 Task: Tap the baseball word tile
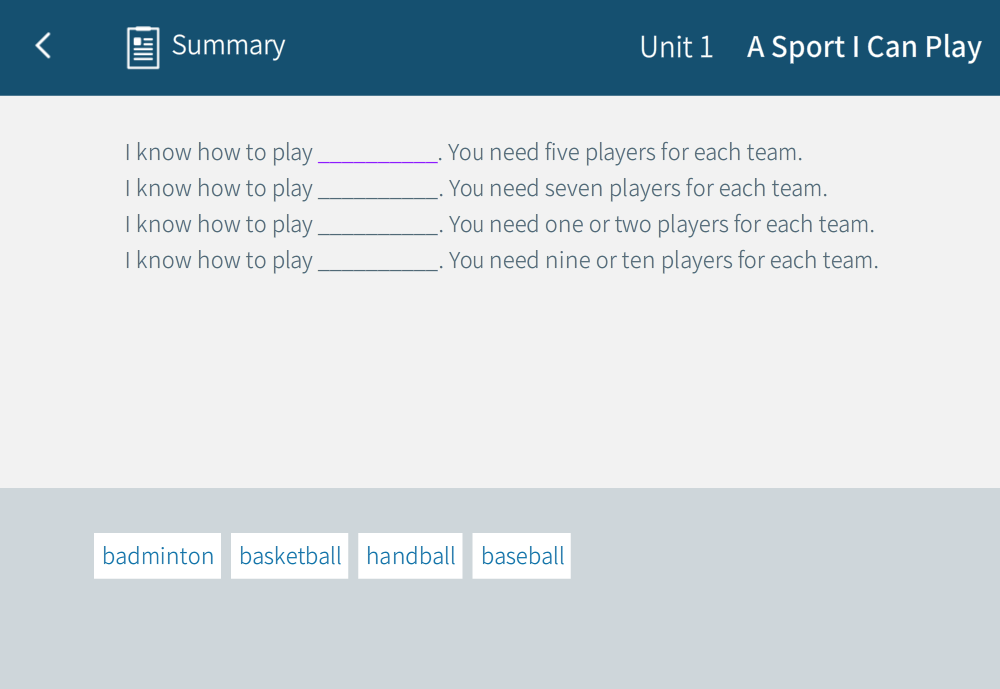tap(522, 556)
